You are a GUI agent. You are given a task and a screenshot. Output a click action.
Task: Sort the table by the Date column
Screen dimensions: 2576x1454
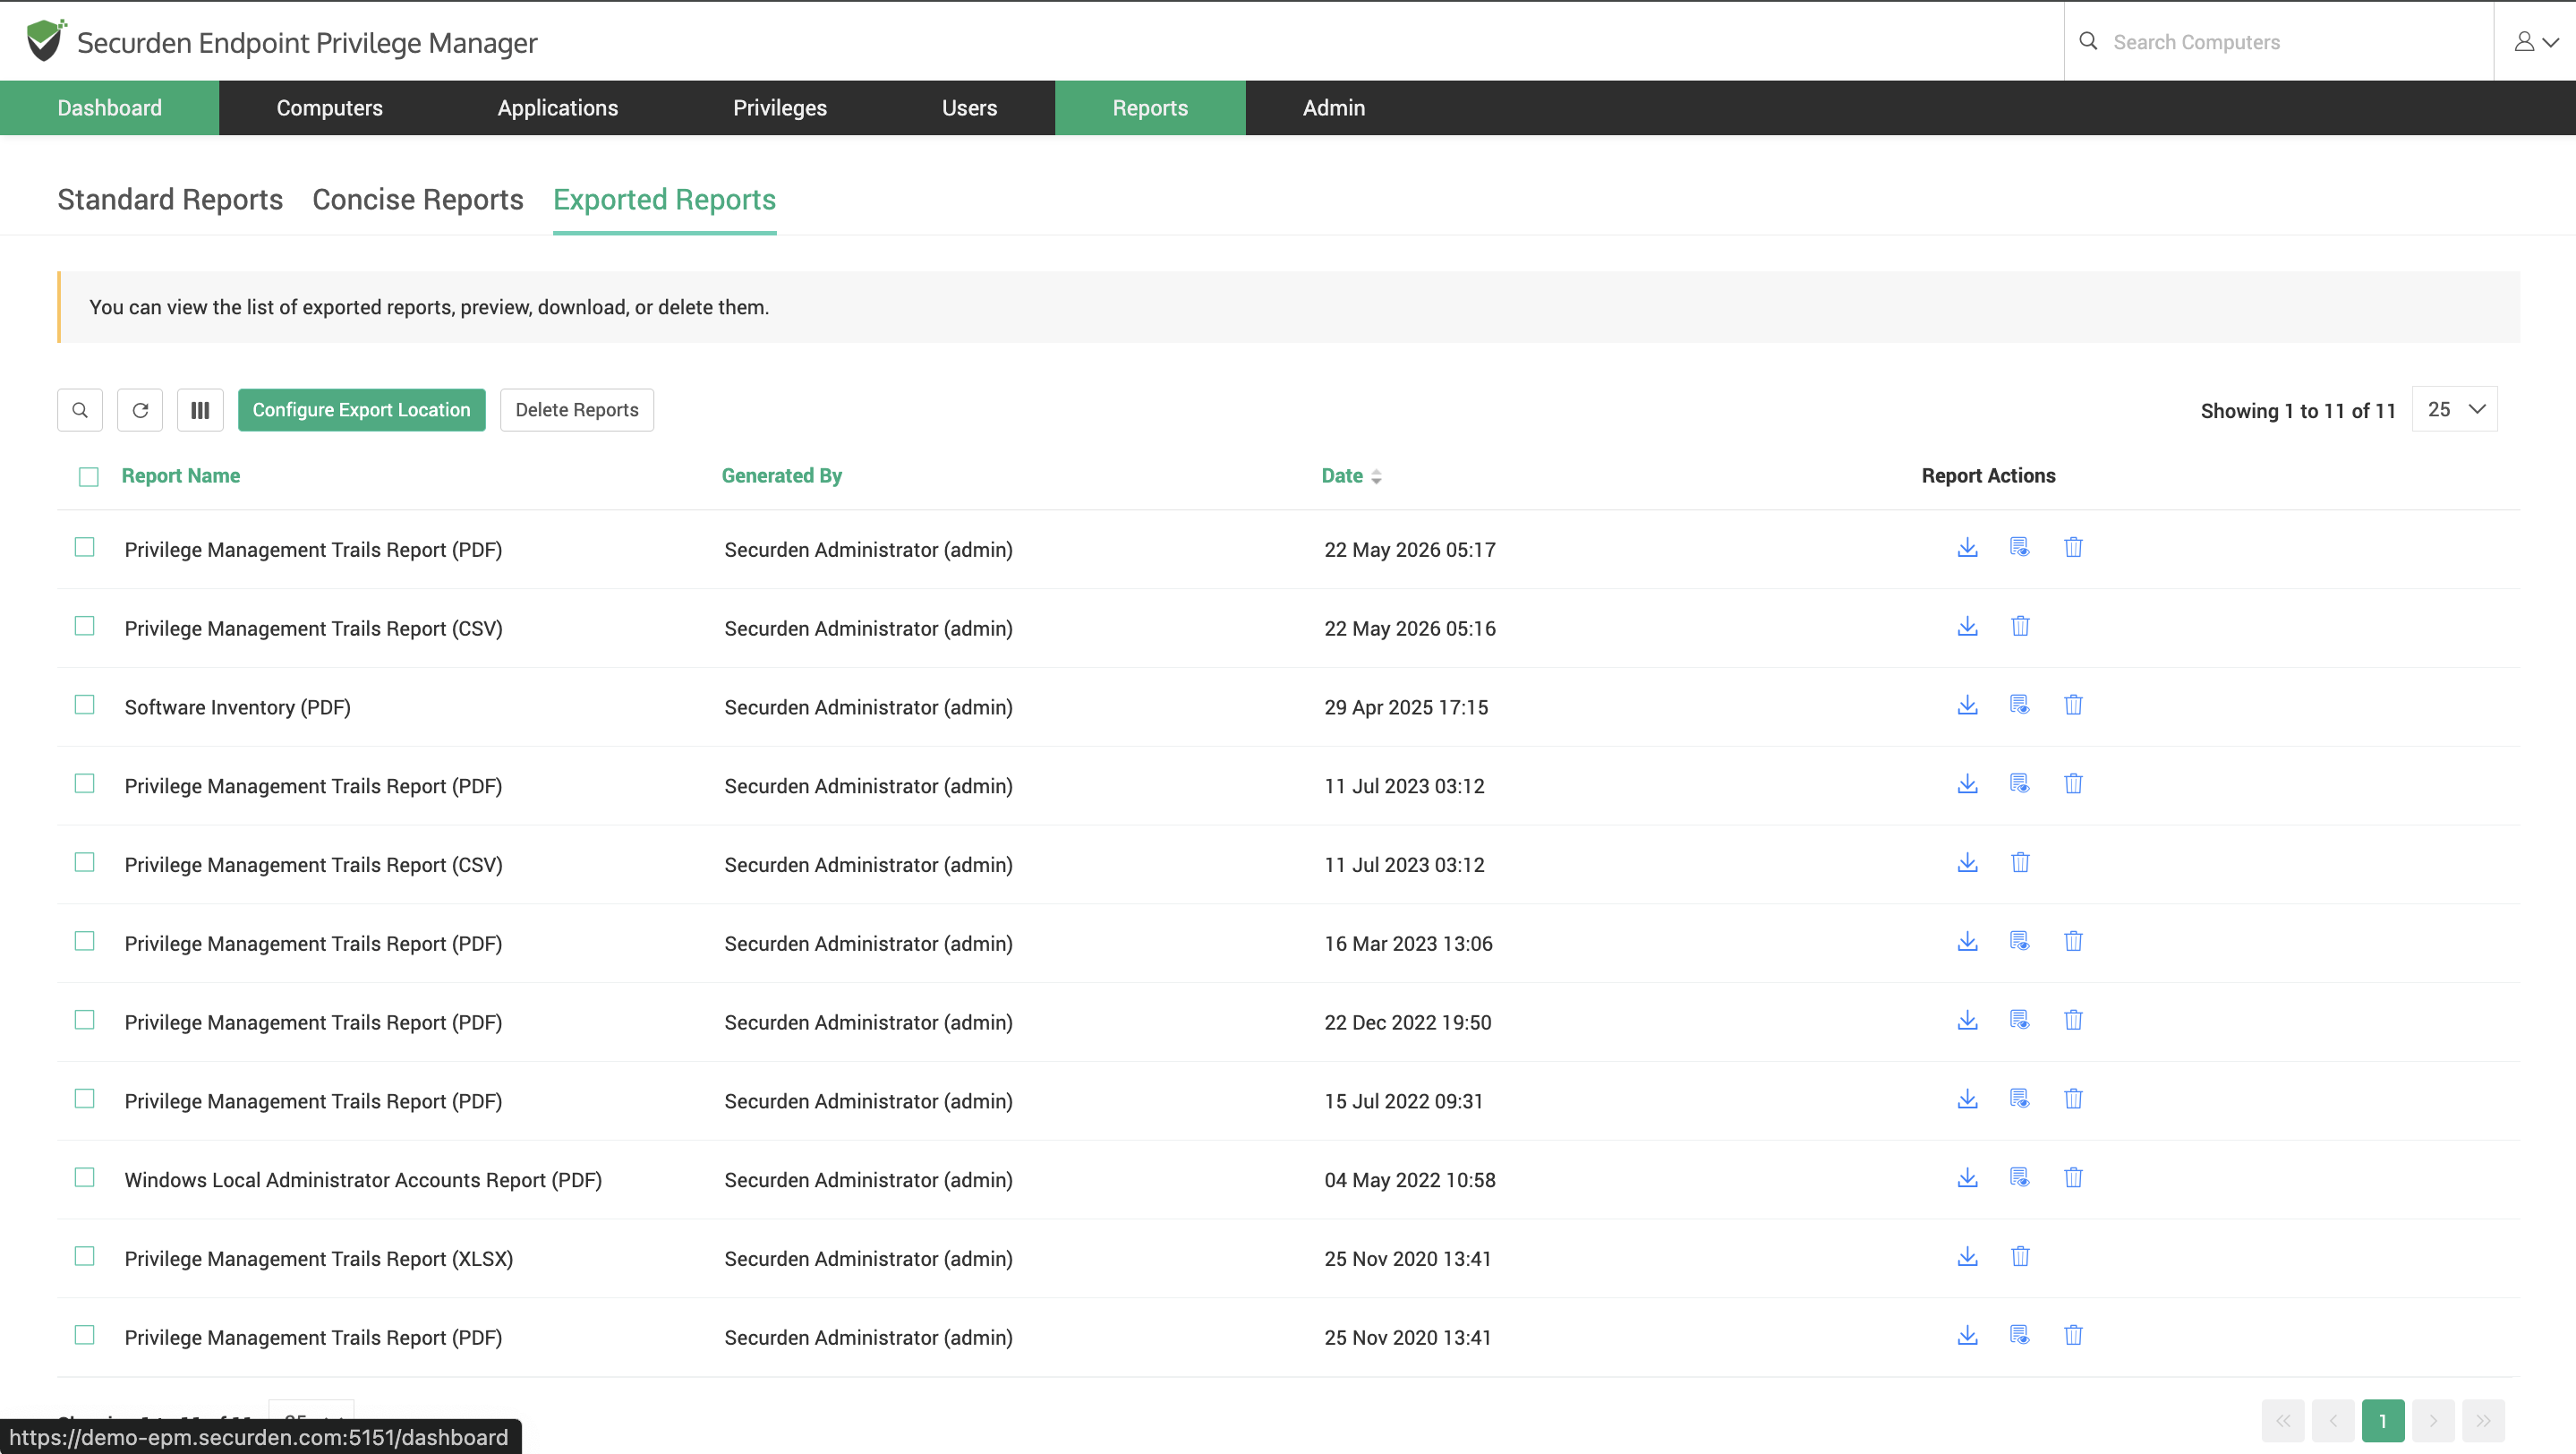click(1351, 476)
